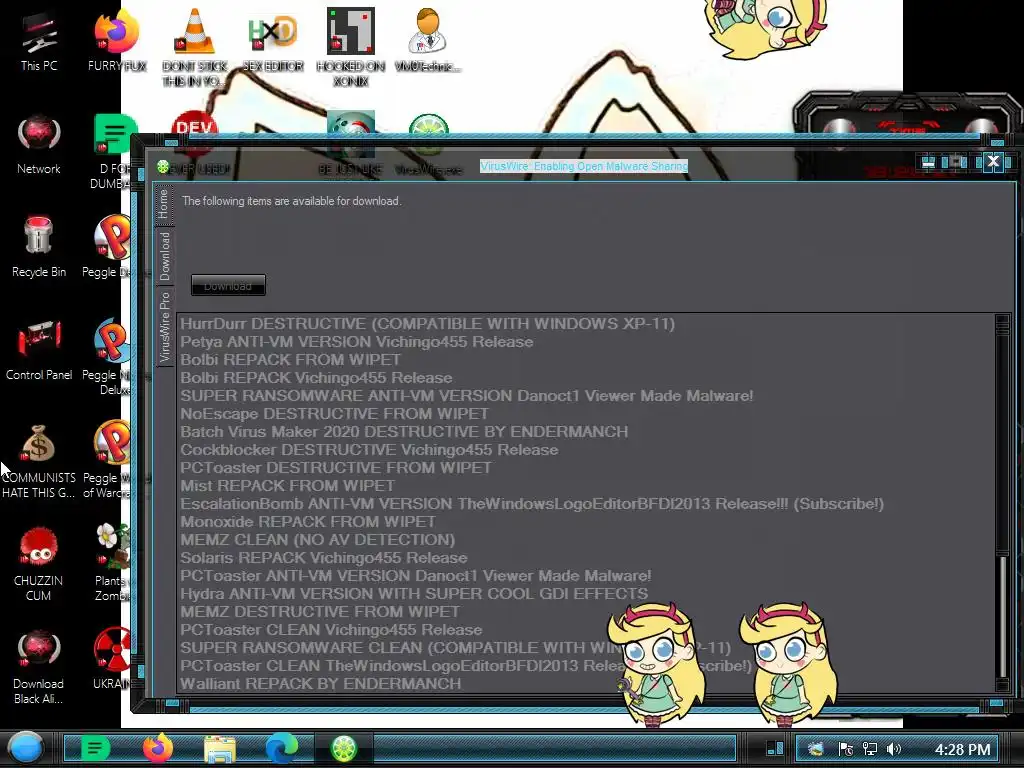
Task: Open the VirusWire Pro side tab
Action: point(165,327)
